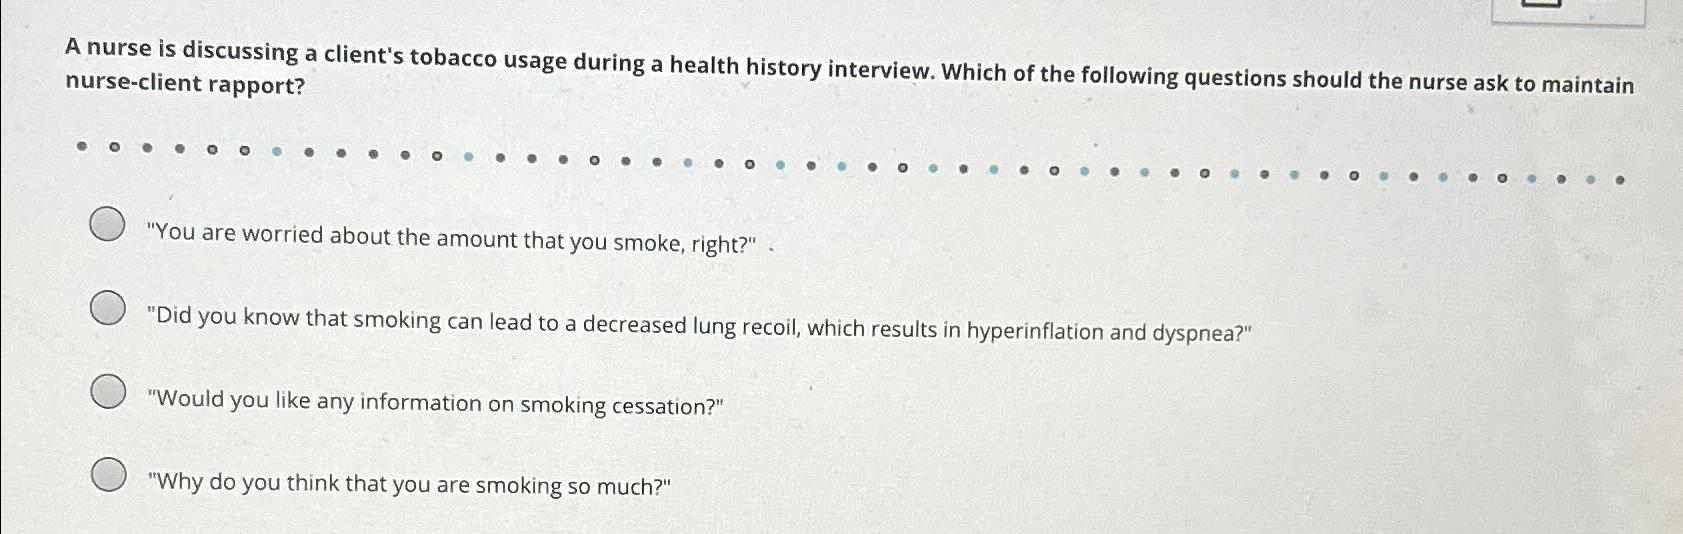Screen dimensions: 1683x534
Task: Click the partially visible button at top right
Action: pos(1568,12)
